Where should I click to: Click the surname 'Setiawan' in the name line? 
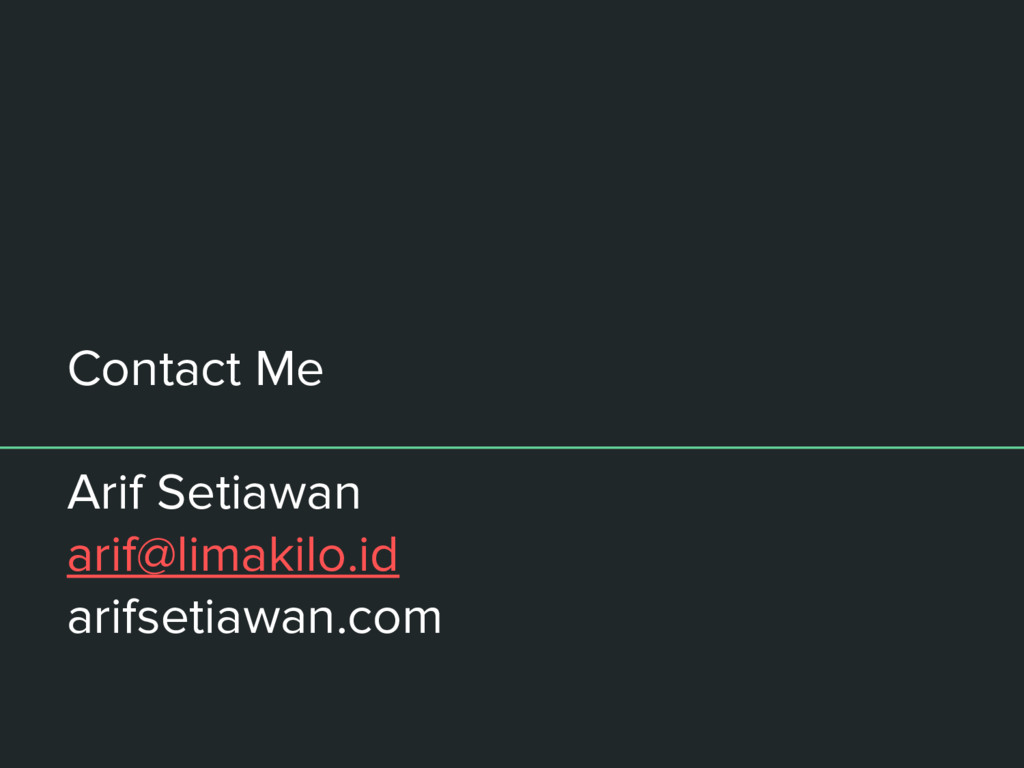click(x=259, y=493)
